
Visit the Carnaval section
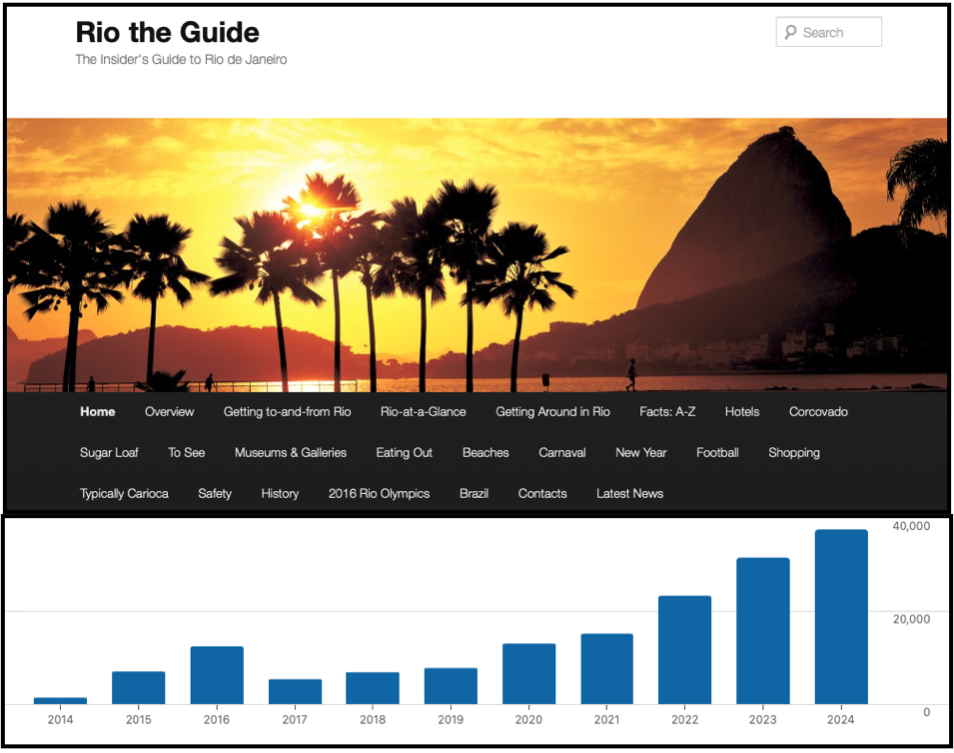pyautogui.click(x=562, y=453)
